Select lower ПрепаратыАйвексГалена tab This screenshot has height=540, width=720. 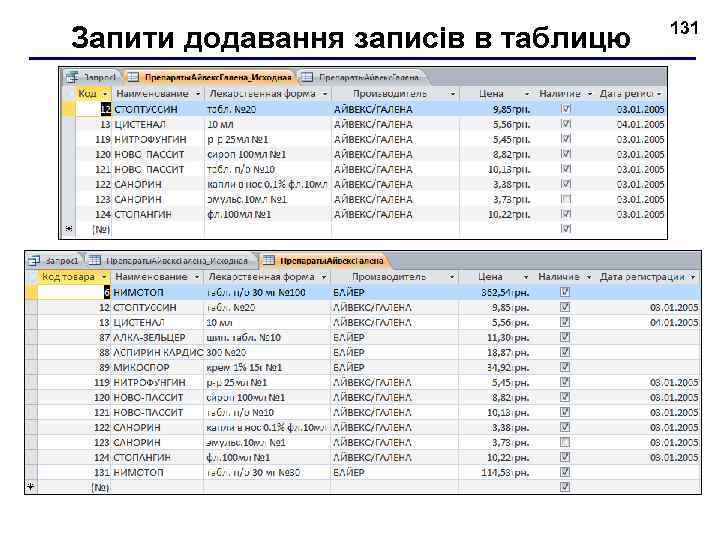(324, 261)
